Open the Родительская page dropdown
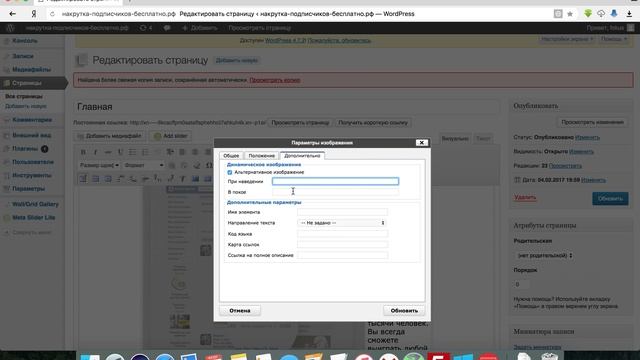Image resolution: width=640 pixels, height=360 pixels. [x=544, y=256]
